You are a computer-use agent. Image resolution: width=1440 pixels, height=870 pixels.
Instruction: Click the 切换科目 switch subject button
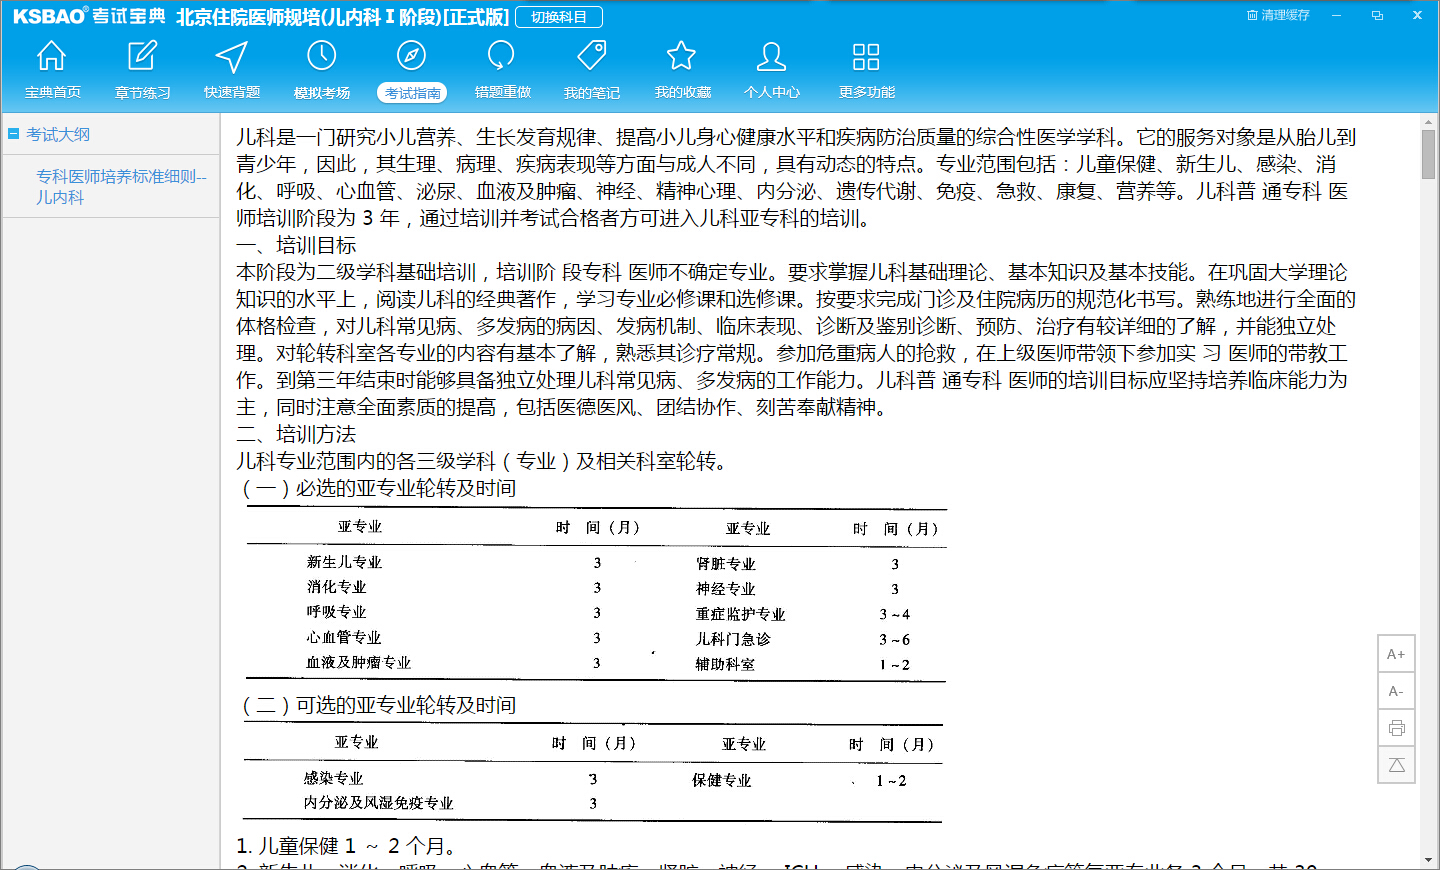[559, 17]
